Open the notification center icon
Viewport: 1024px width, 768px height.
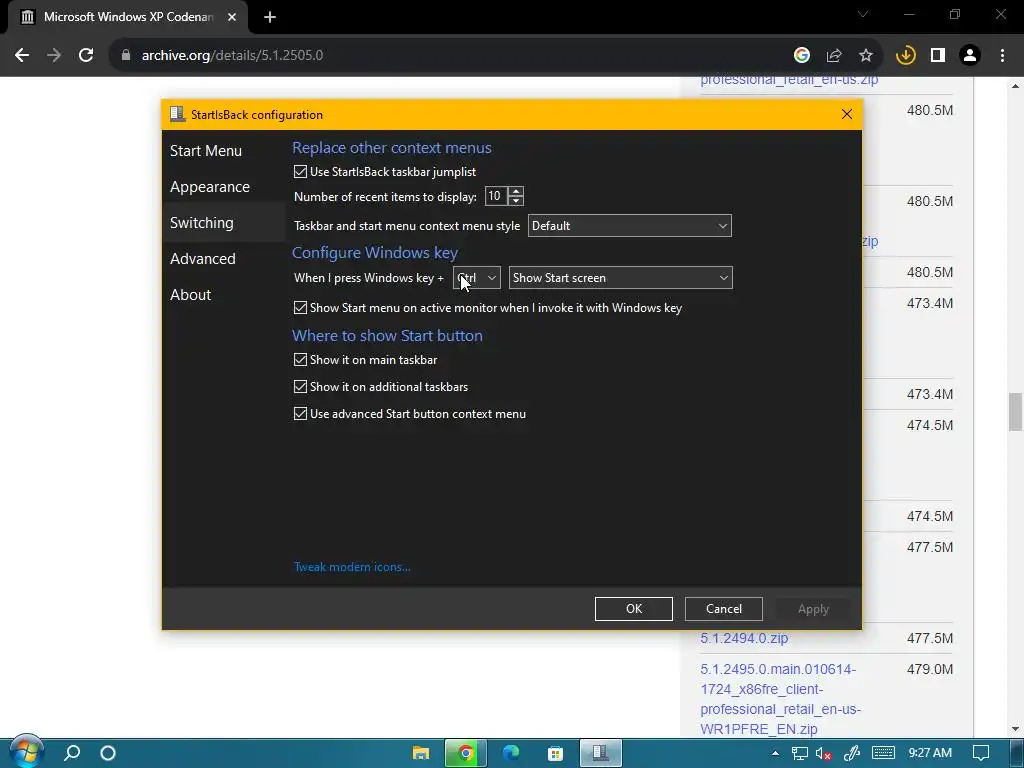click(x=981, y=753)
